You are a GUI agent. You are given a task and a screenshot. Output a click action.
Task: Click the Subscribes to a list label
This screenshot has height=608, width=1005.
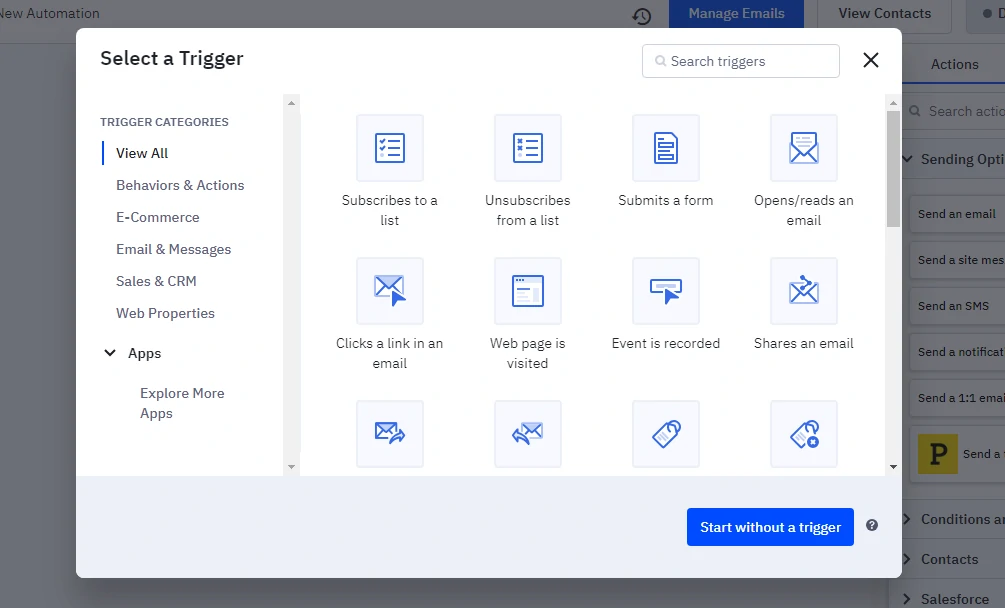pos(390,210)
